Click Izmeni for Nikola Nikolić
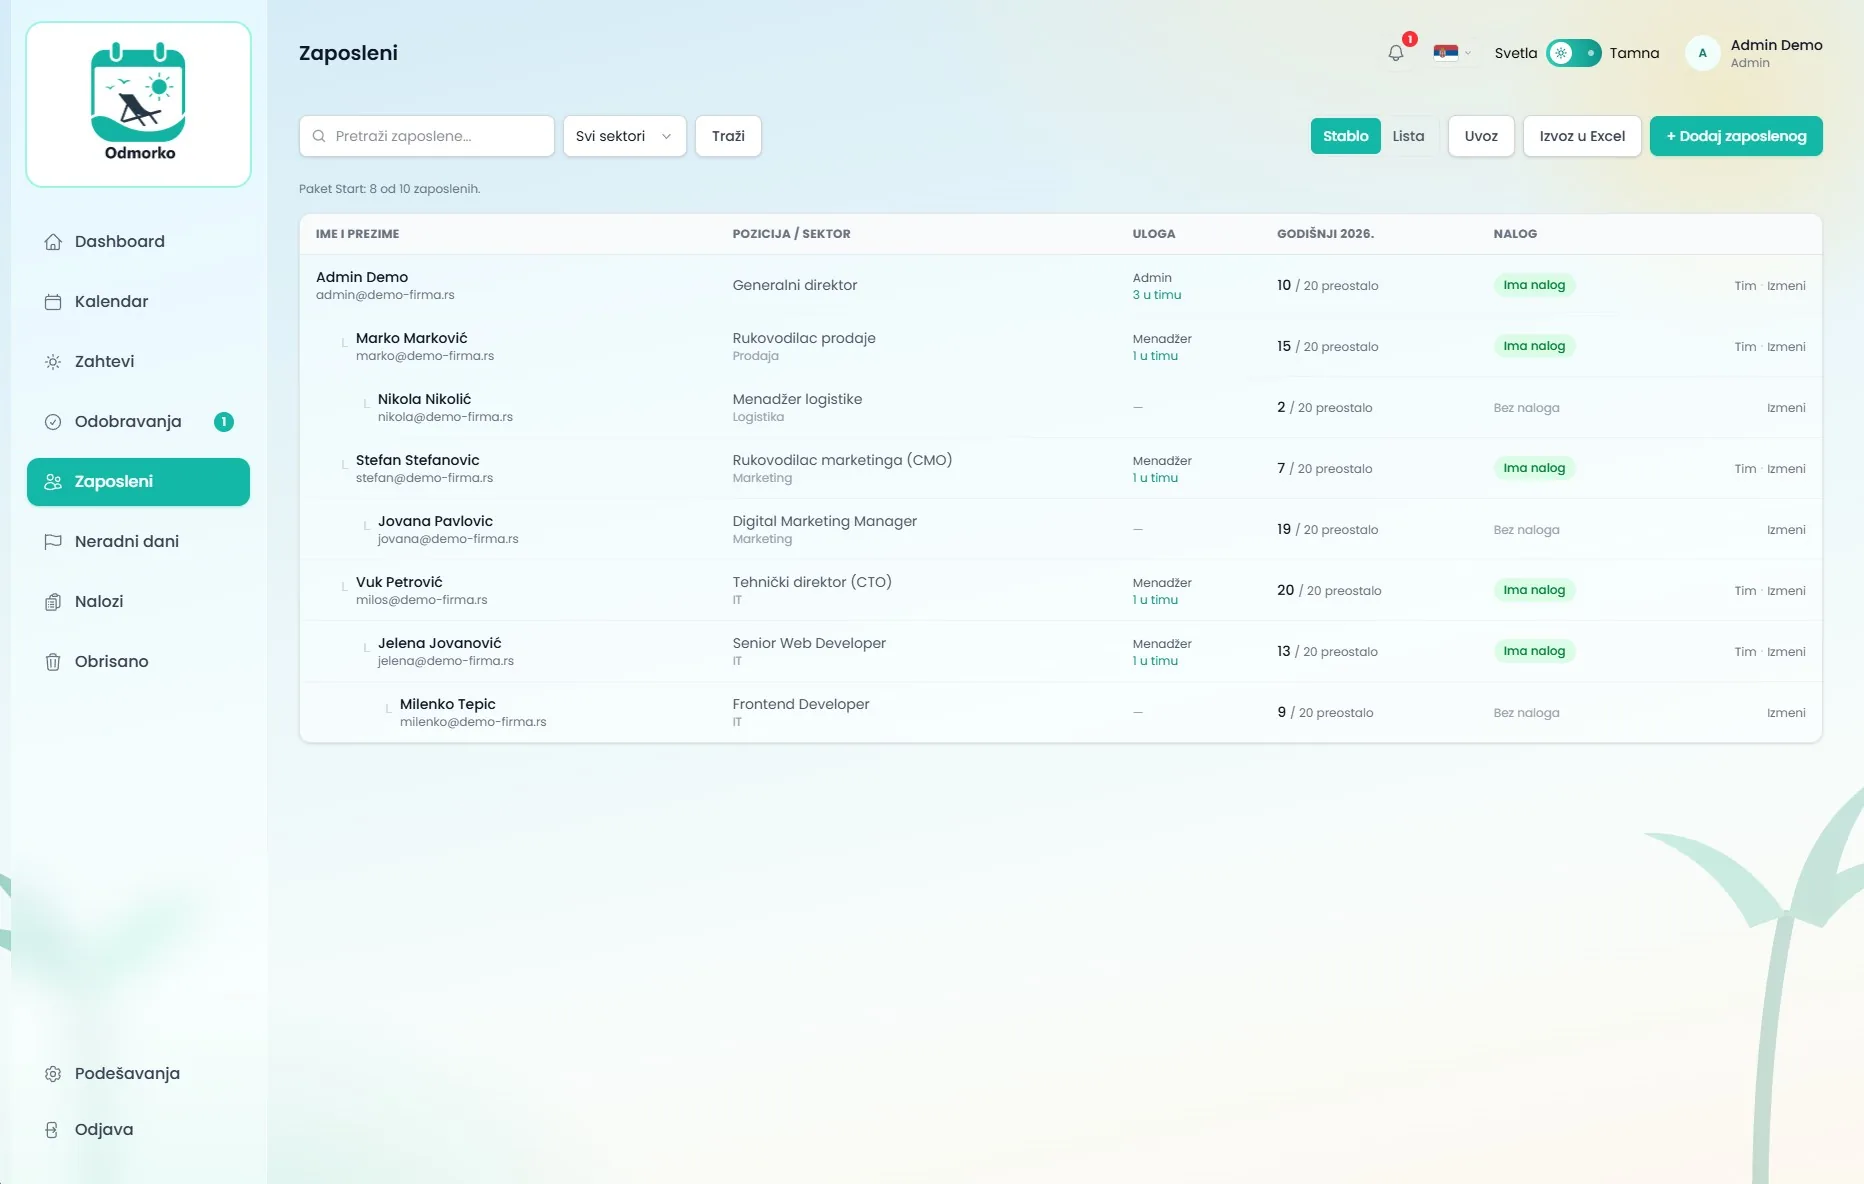 (x=1786, y=408)
